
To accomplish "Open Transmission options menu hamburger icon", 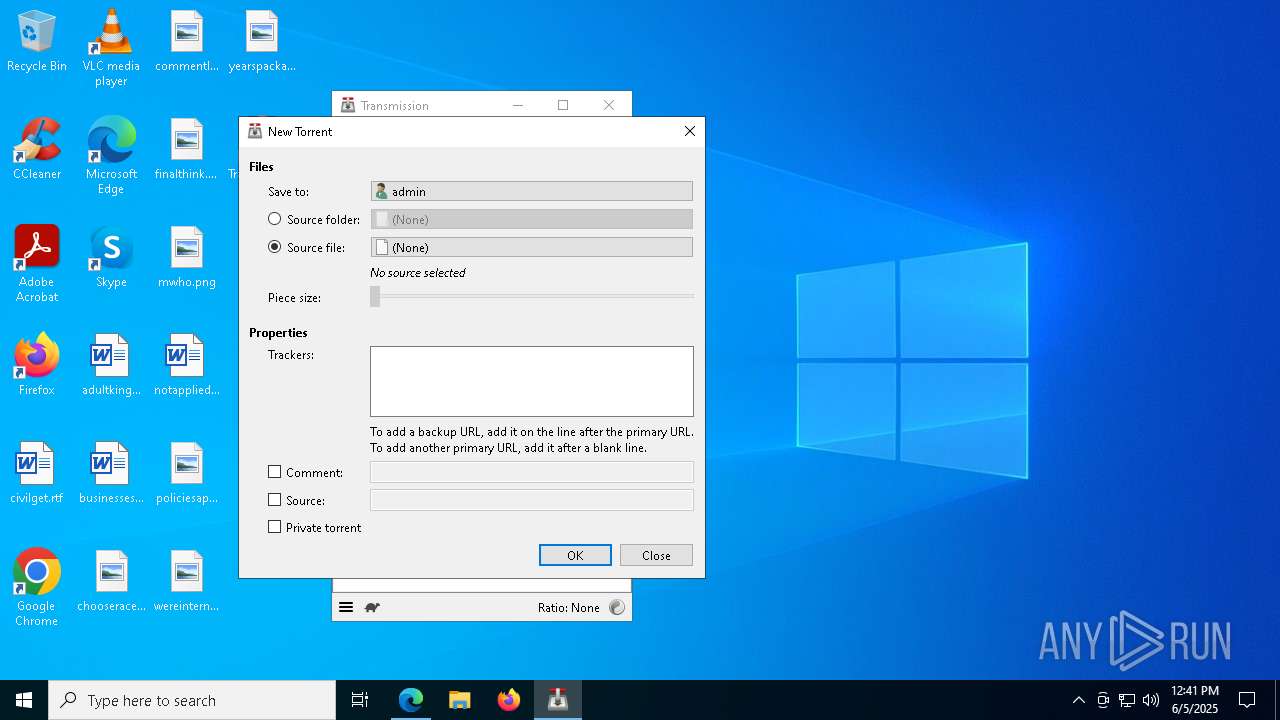I will click(x=346, y=607).
